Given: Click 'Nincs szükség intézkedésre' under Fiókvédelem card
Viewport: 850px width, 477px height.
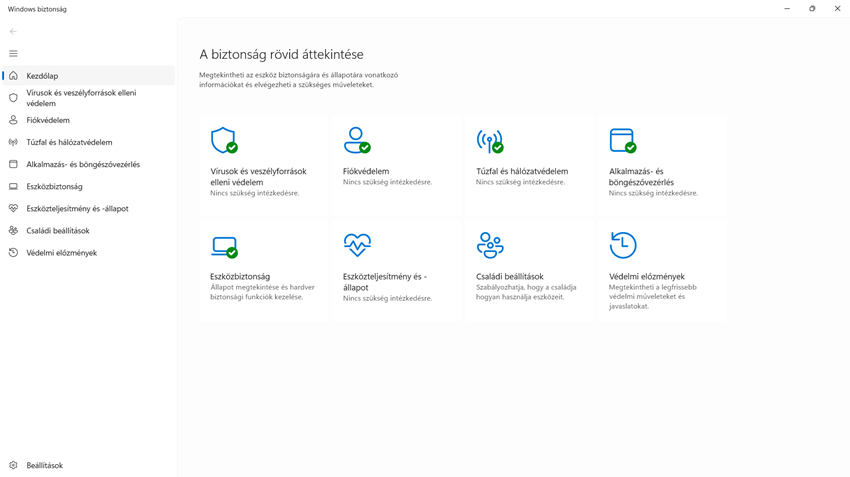Looking at the screenshot, I should [x=388, y=182].
